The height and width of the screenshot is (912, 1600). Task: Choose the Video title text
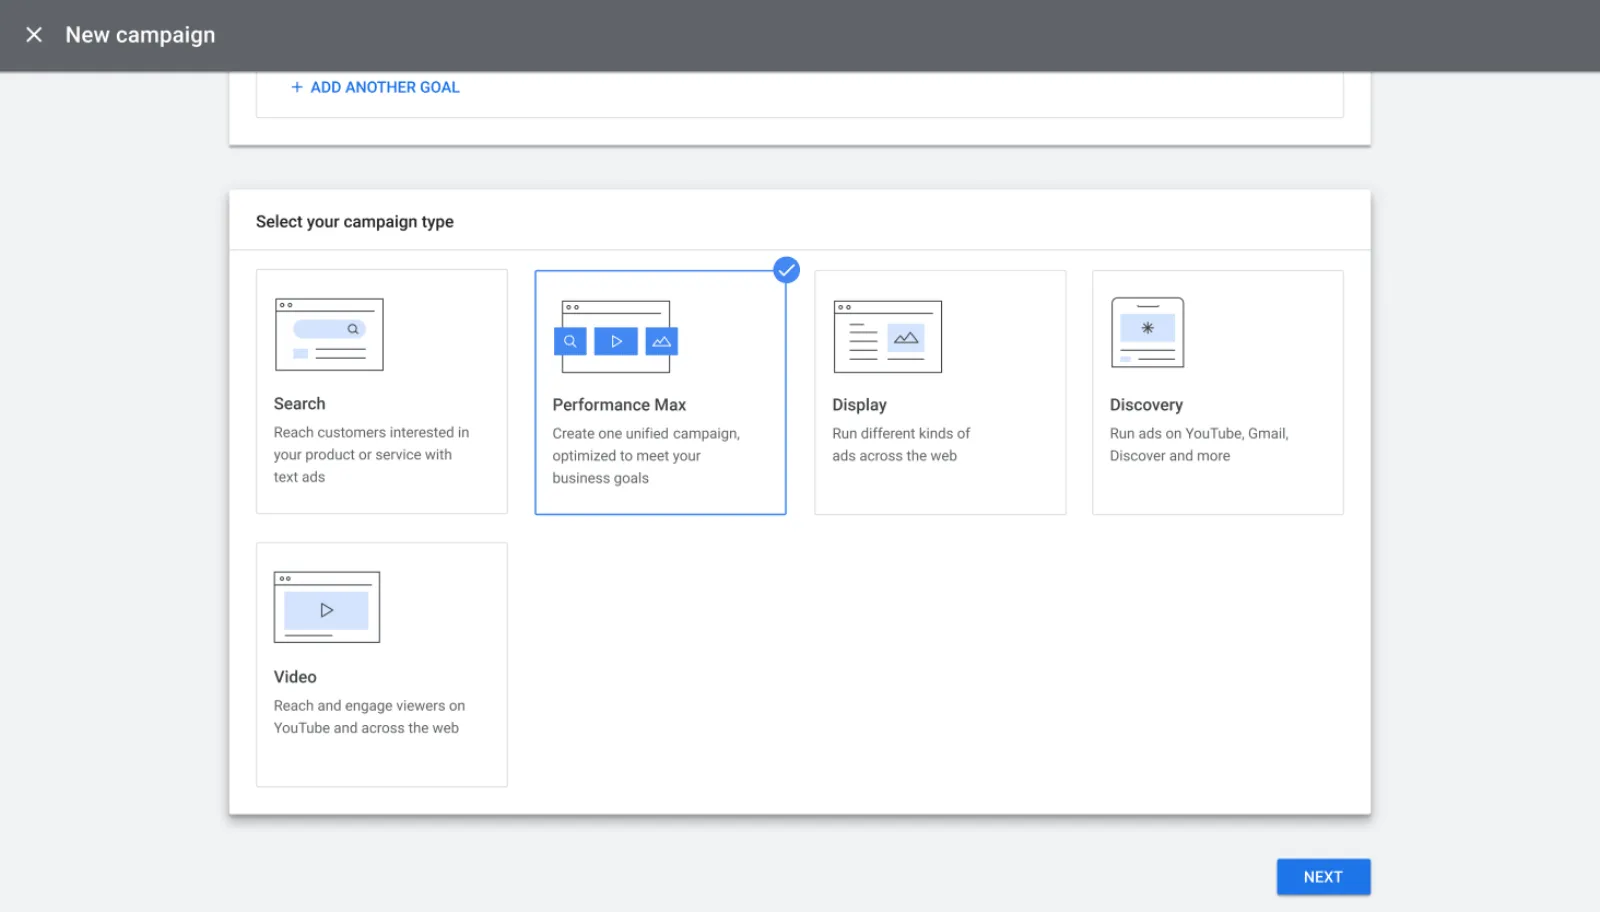pyautogui.click(x=295, y=677)
